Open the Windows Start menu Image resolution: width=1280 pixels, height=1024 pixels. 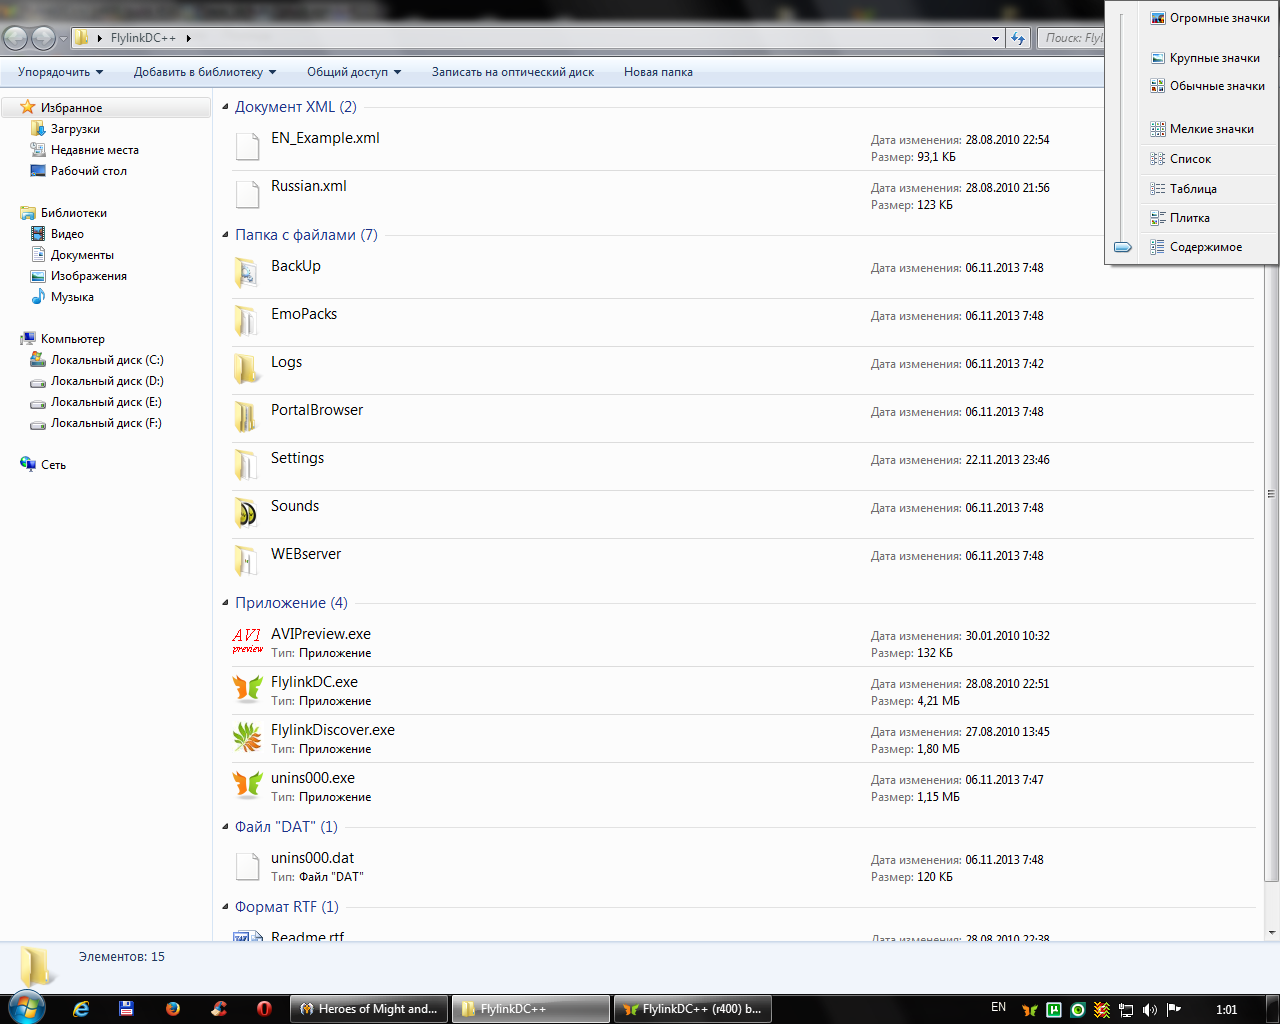(27, 1008)
